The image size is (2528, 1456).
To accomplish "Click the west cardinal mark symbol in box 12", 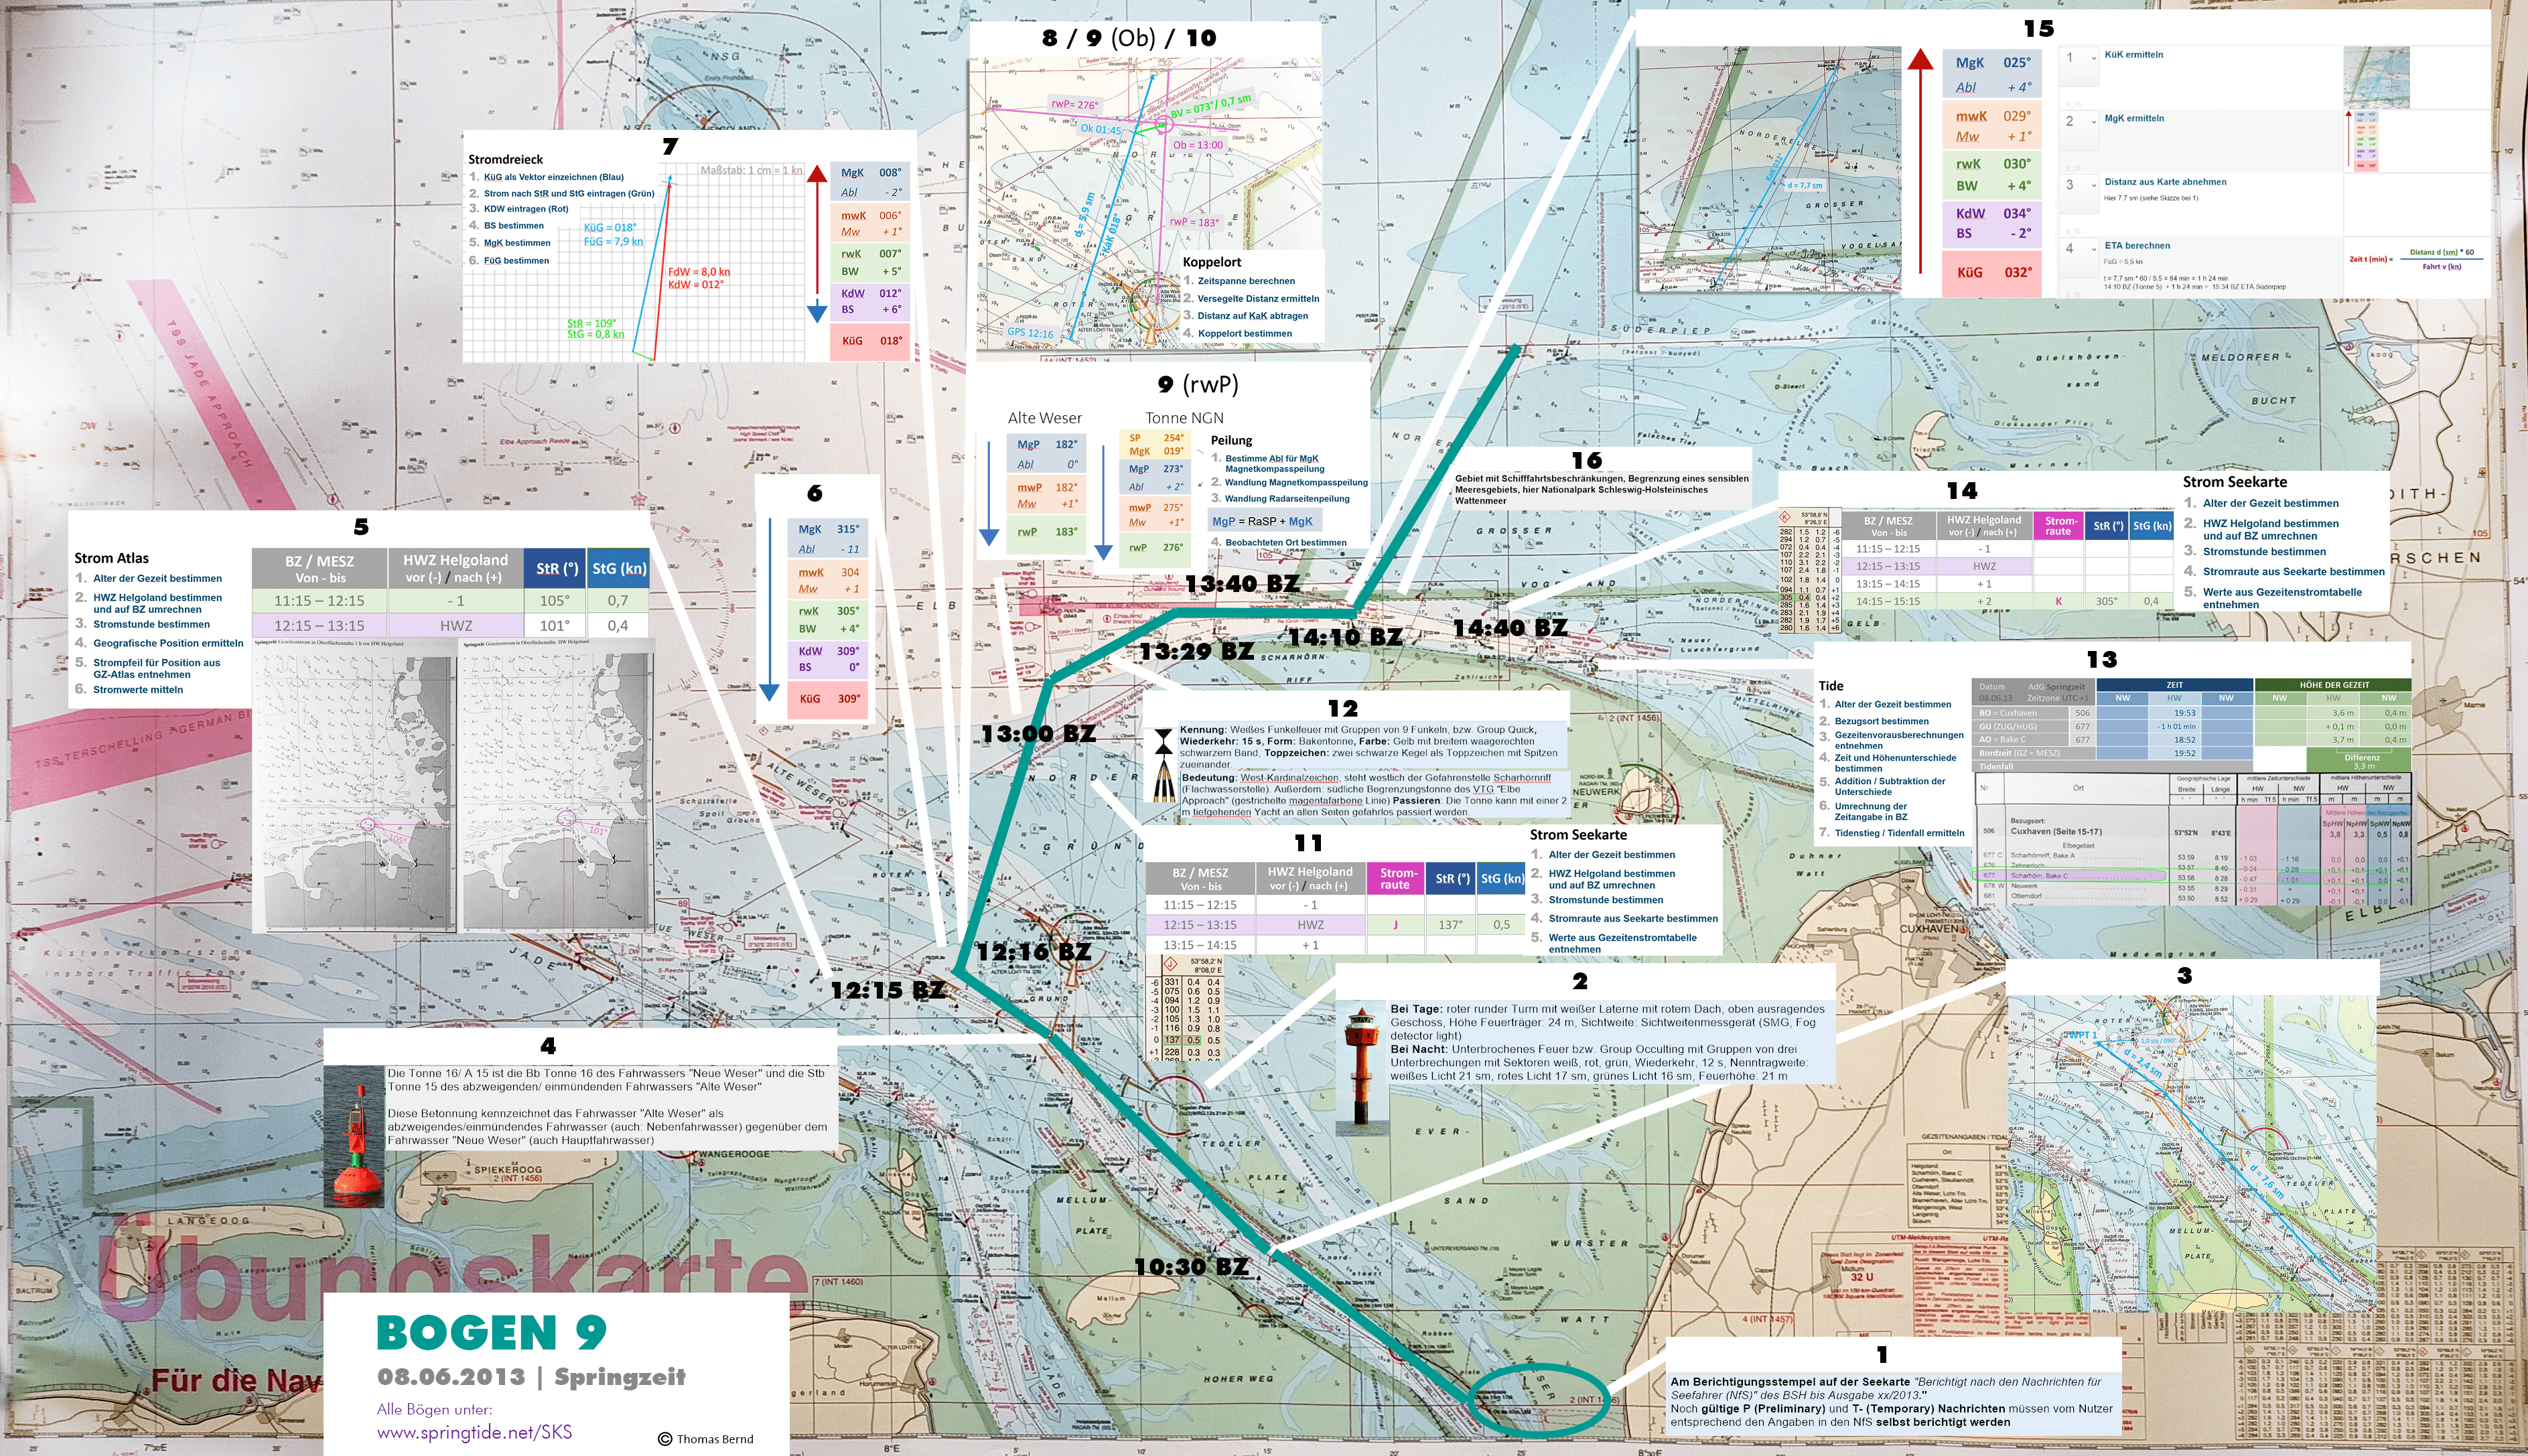I will tap(1163, 765).
